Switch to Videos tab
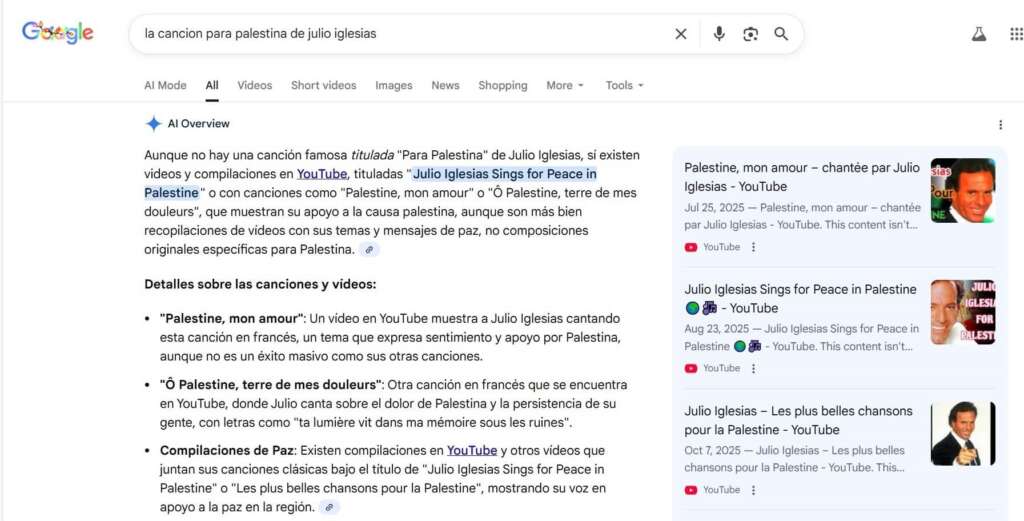 point(255,86)
